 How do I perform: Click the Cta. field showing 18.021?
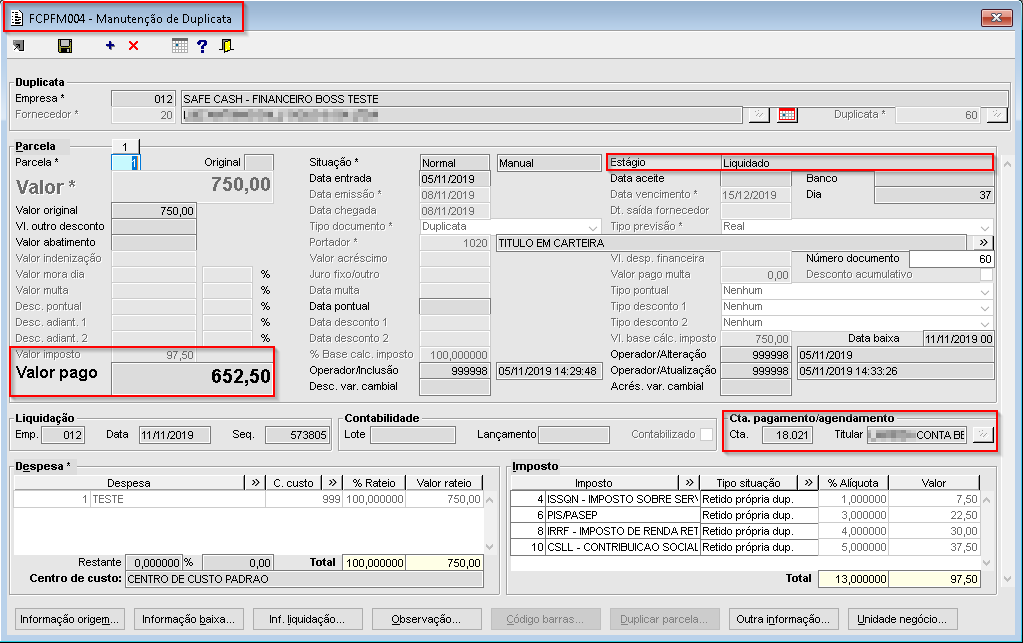point(787,435)
